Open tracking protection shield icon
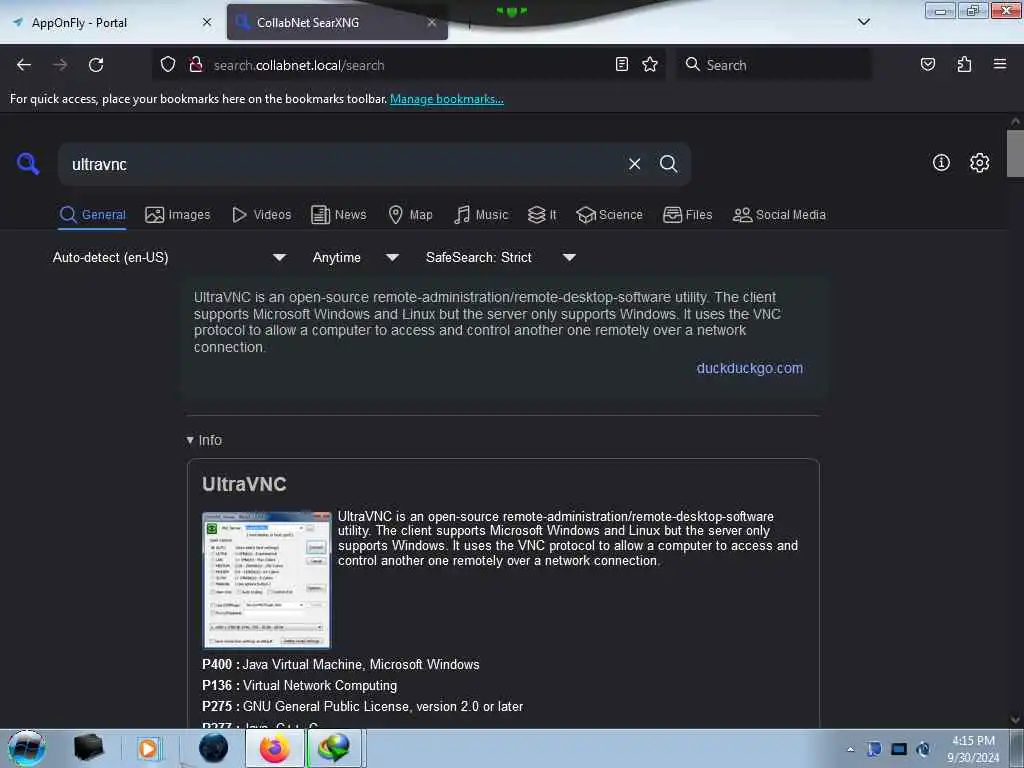 pos(168,65)
